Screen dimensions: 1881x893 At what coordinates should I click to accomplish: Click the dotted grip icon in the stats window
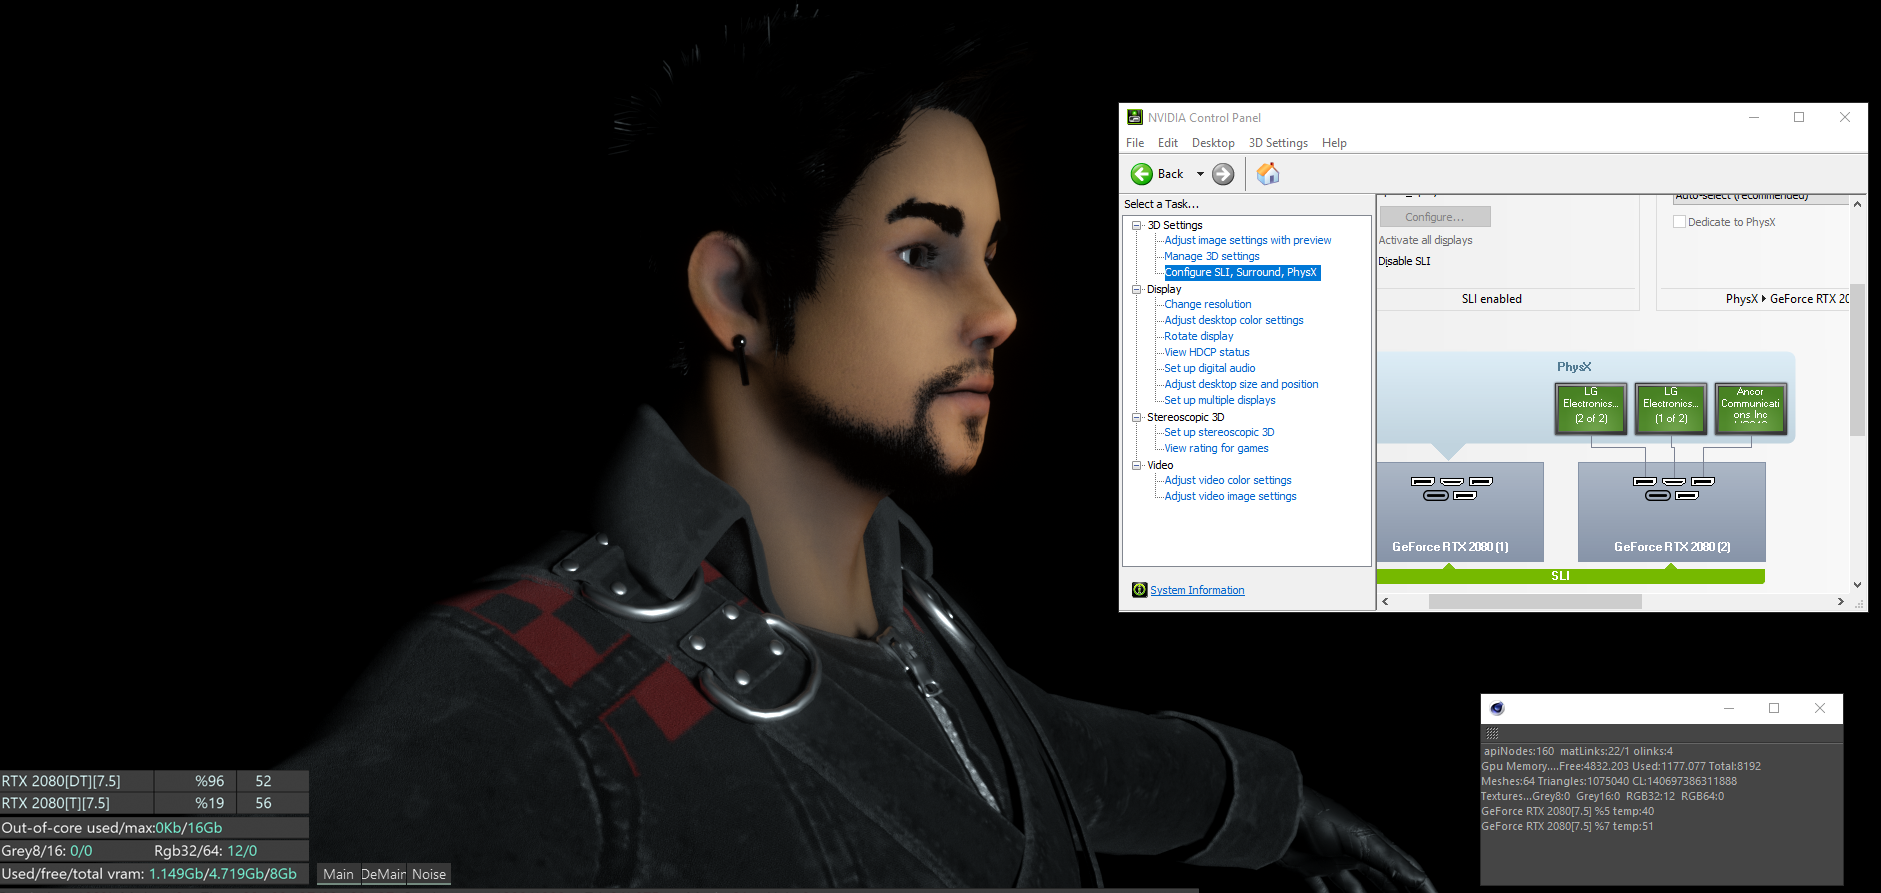(1492, 734)
